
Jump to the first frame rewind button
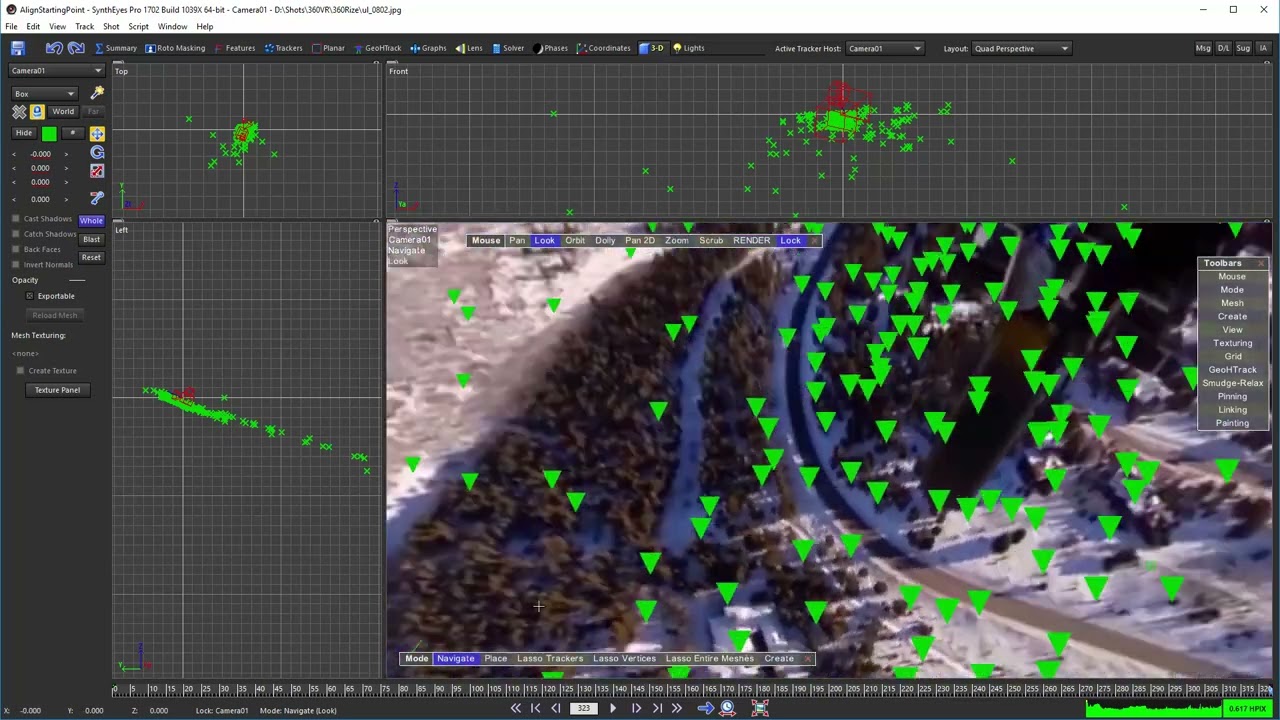click(x=516, y=709)
